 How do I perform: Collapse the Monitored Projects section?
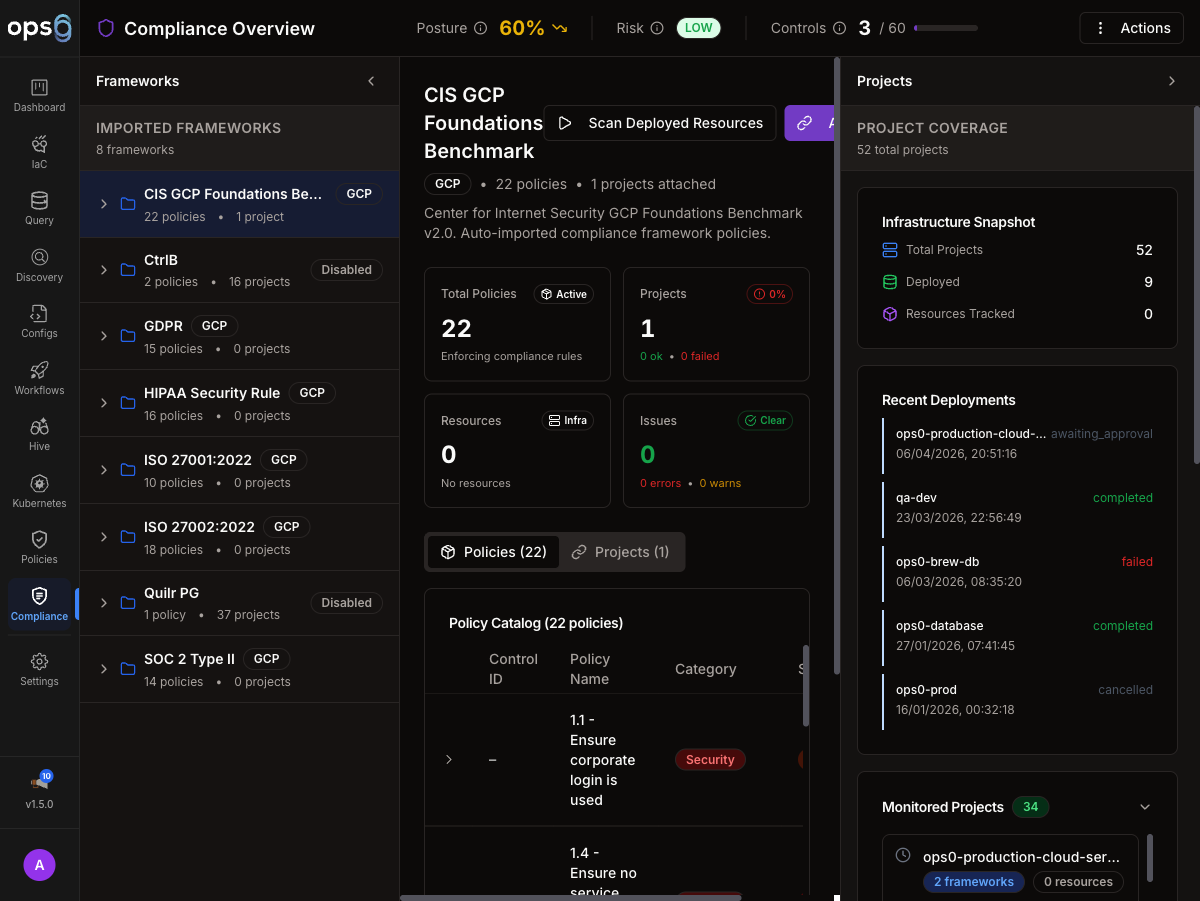[1145, 807]
